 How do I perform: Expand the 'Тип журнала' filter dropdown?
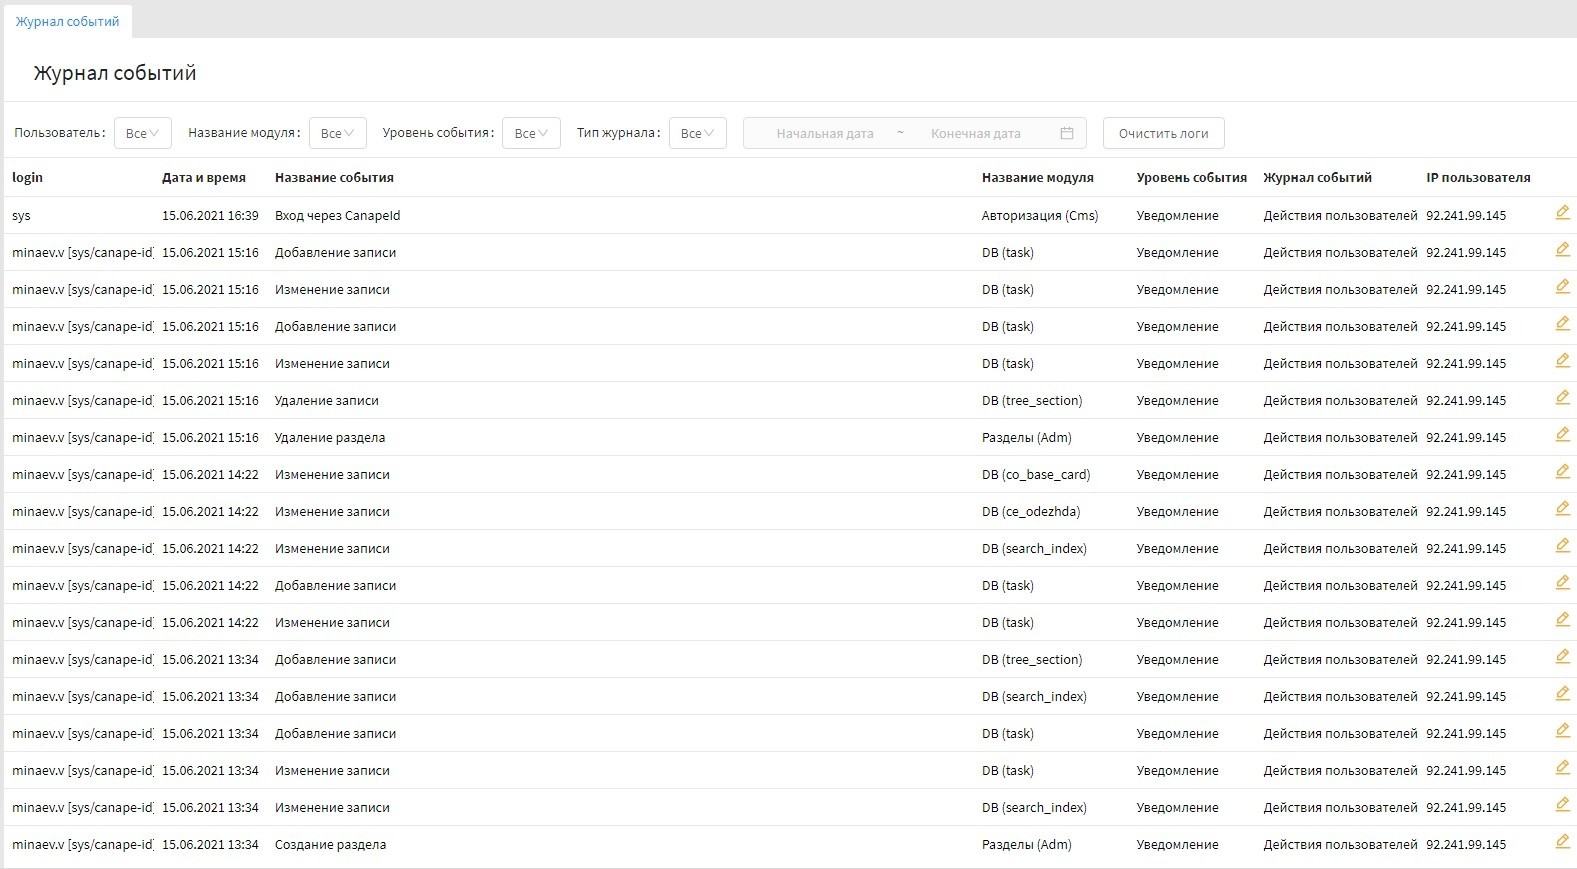click(x=697, y=133)
